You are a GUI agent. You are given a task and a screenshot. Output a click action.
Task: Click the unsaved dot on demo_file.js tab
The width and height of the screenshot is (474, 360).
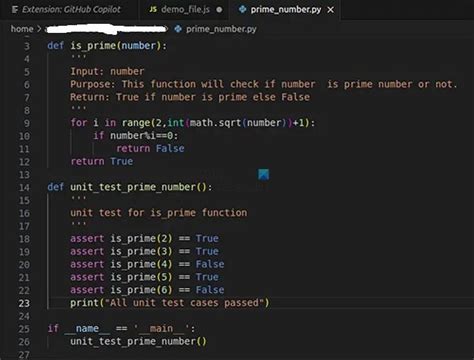(219, 10)
